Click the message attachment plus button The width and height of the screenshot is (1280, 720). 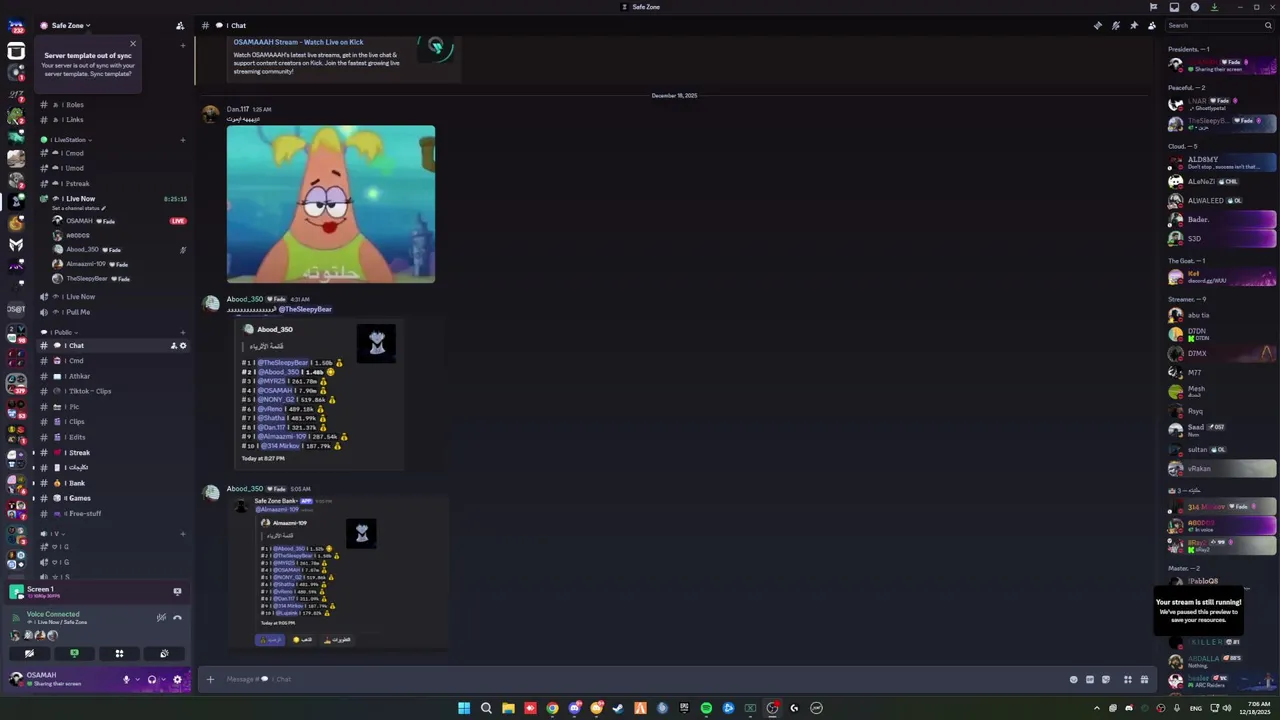click(x=210, y=679)
